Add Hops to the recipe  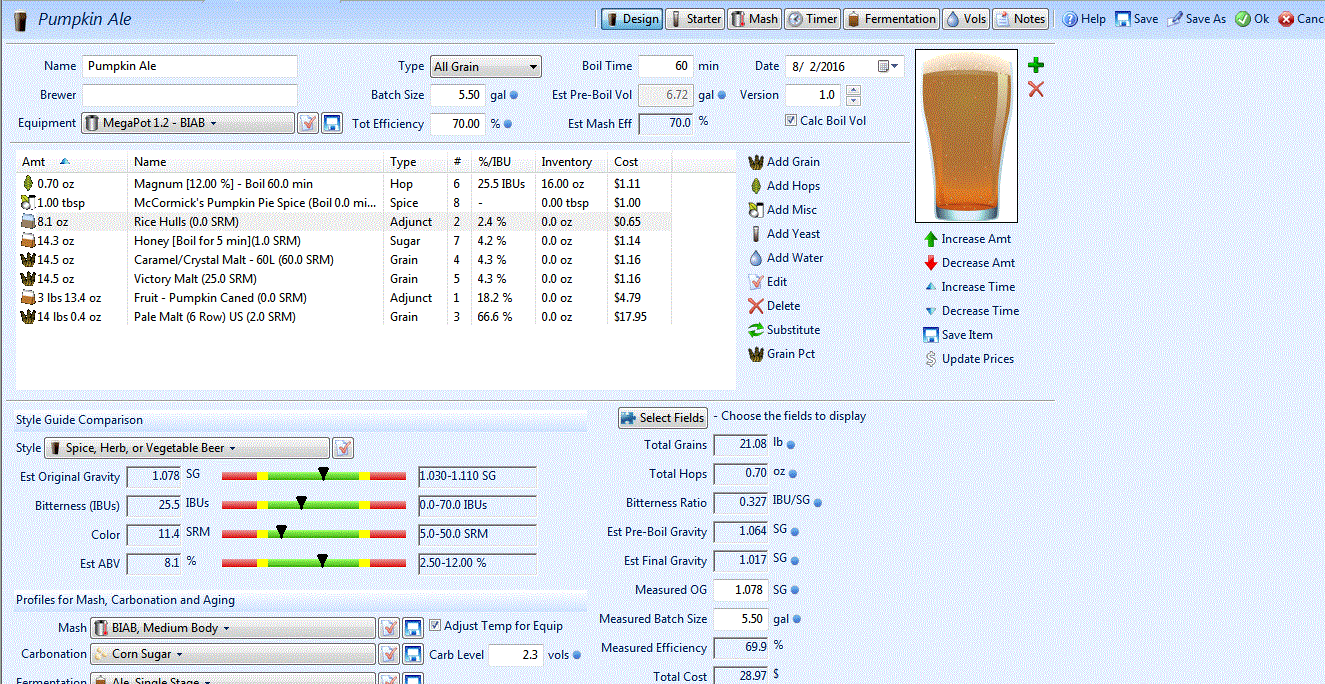[x=784, y=186]
